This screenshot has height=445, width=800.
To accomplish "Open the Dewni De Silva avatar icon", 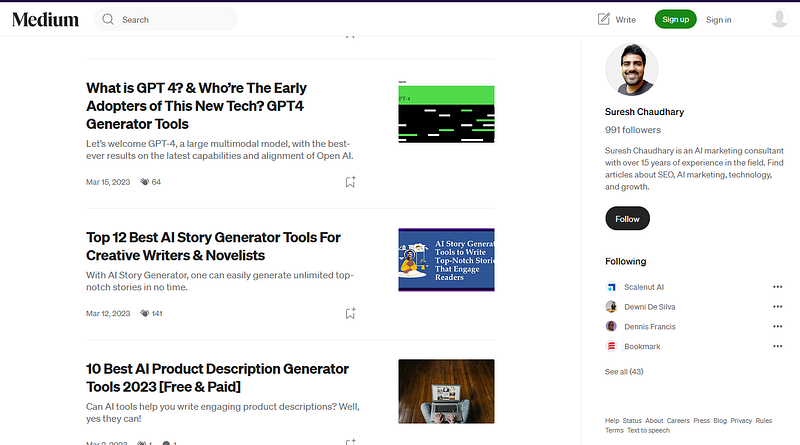I will point(611,307).
